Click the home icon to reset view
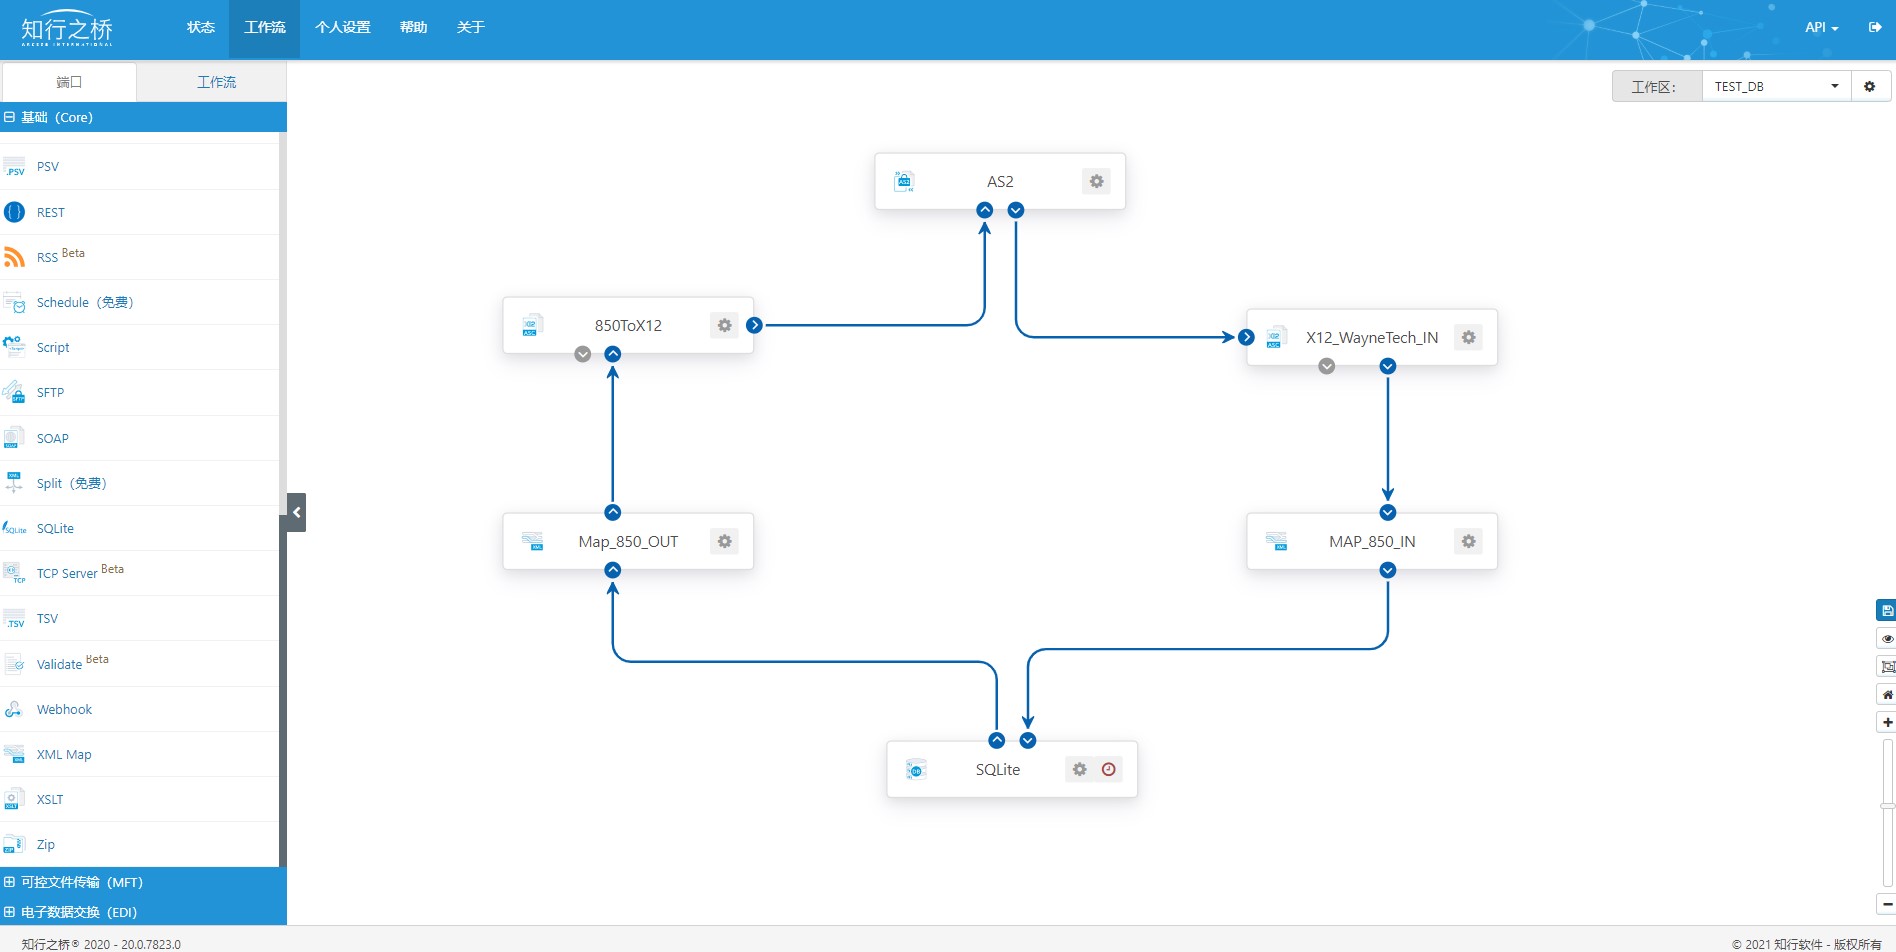Screen dimensions: 1896x952 point(1886,694)
